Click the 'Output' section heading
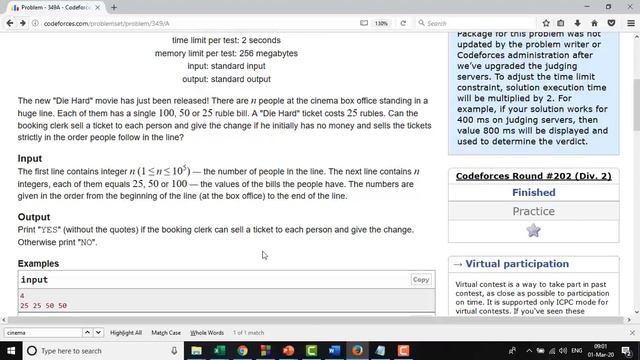Viewport: 640px width, 360px height. [34, 217]
